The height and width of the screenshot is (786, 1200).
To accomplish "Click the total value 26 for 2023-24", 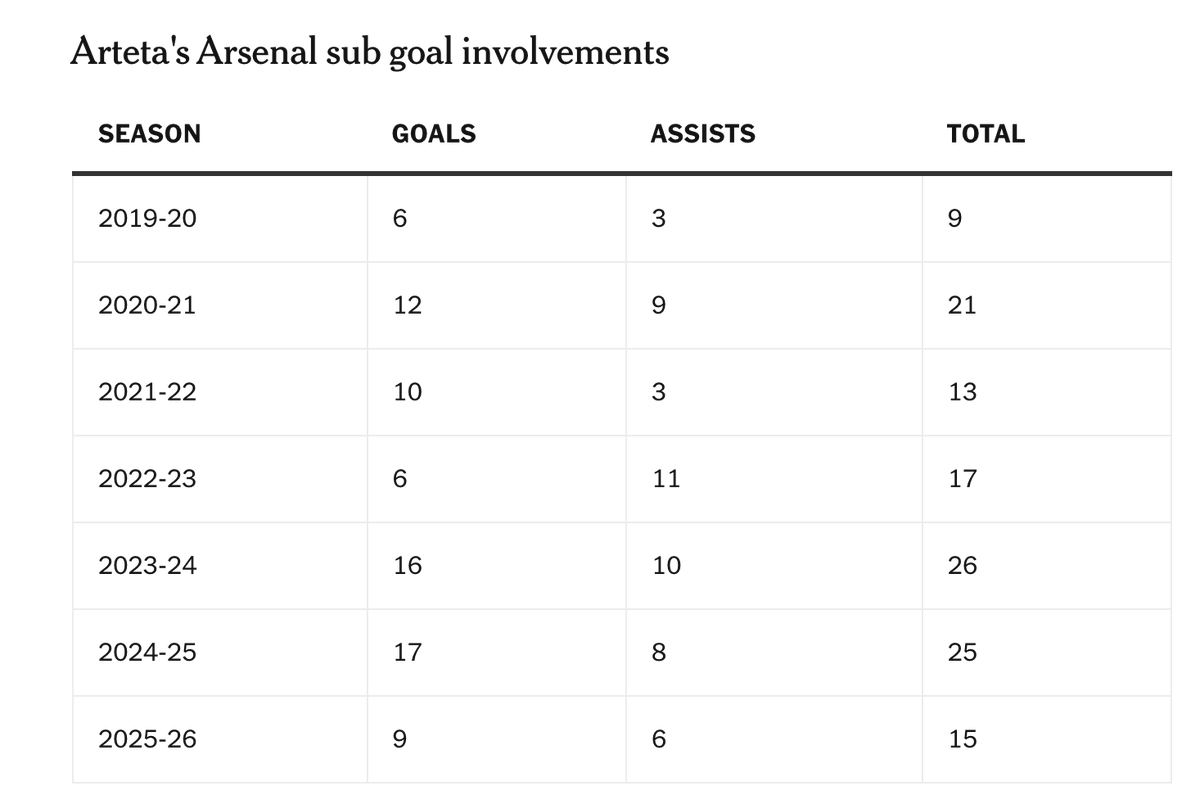I will [962, 566].
